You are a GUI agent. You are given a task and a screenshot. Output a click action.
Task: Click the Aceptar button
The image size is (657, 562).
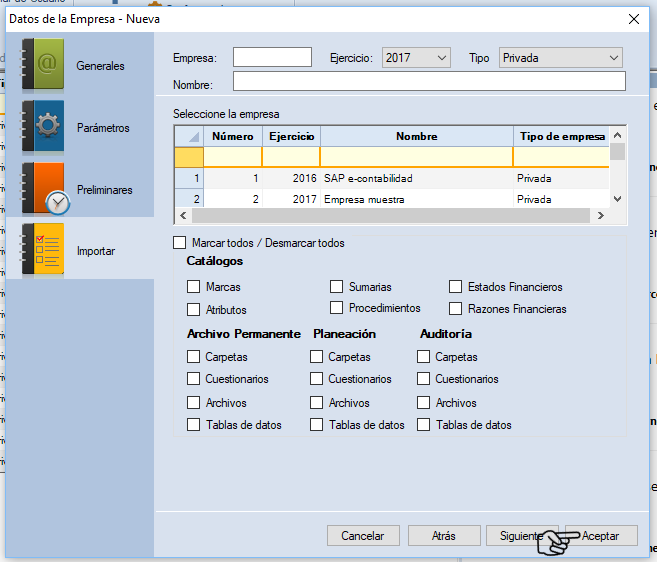click(600, 536)
